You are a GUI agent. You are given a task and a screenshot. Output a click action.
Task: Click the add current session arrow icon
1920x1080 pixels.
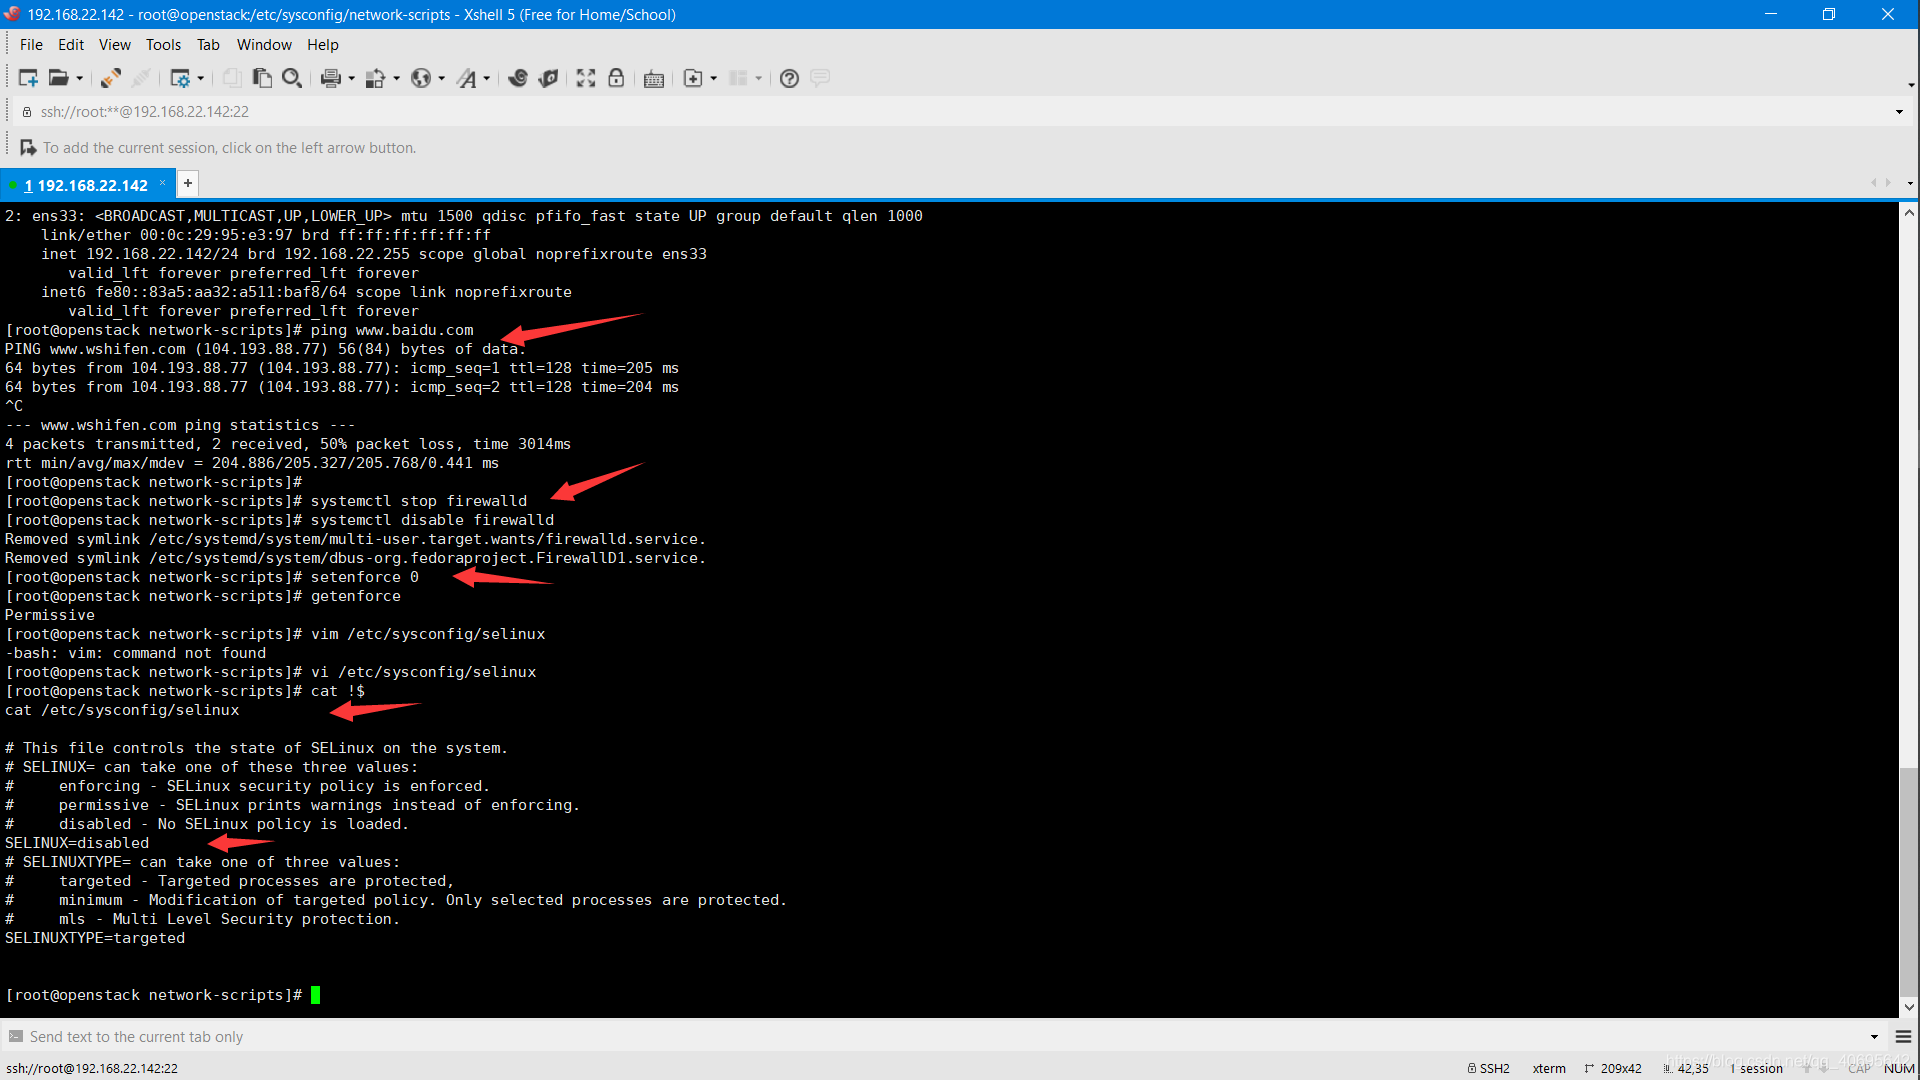[28, 148]
